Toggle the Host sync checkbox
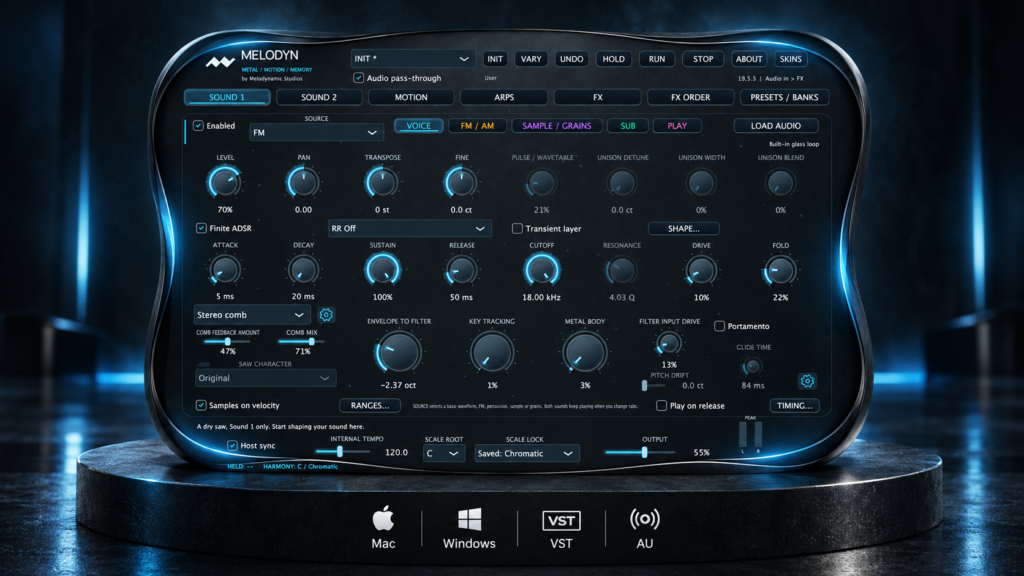Viewport: 1024px width, 576px height. click(x=232, y=445)
